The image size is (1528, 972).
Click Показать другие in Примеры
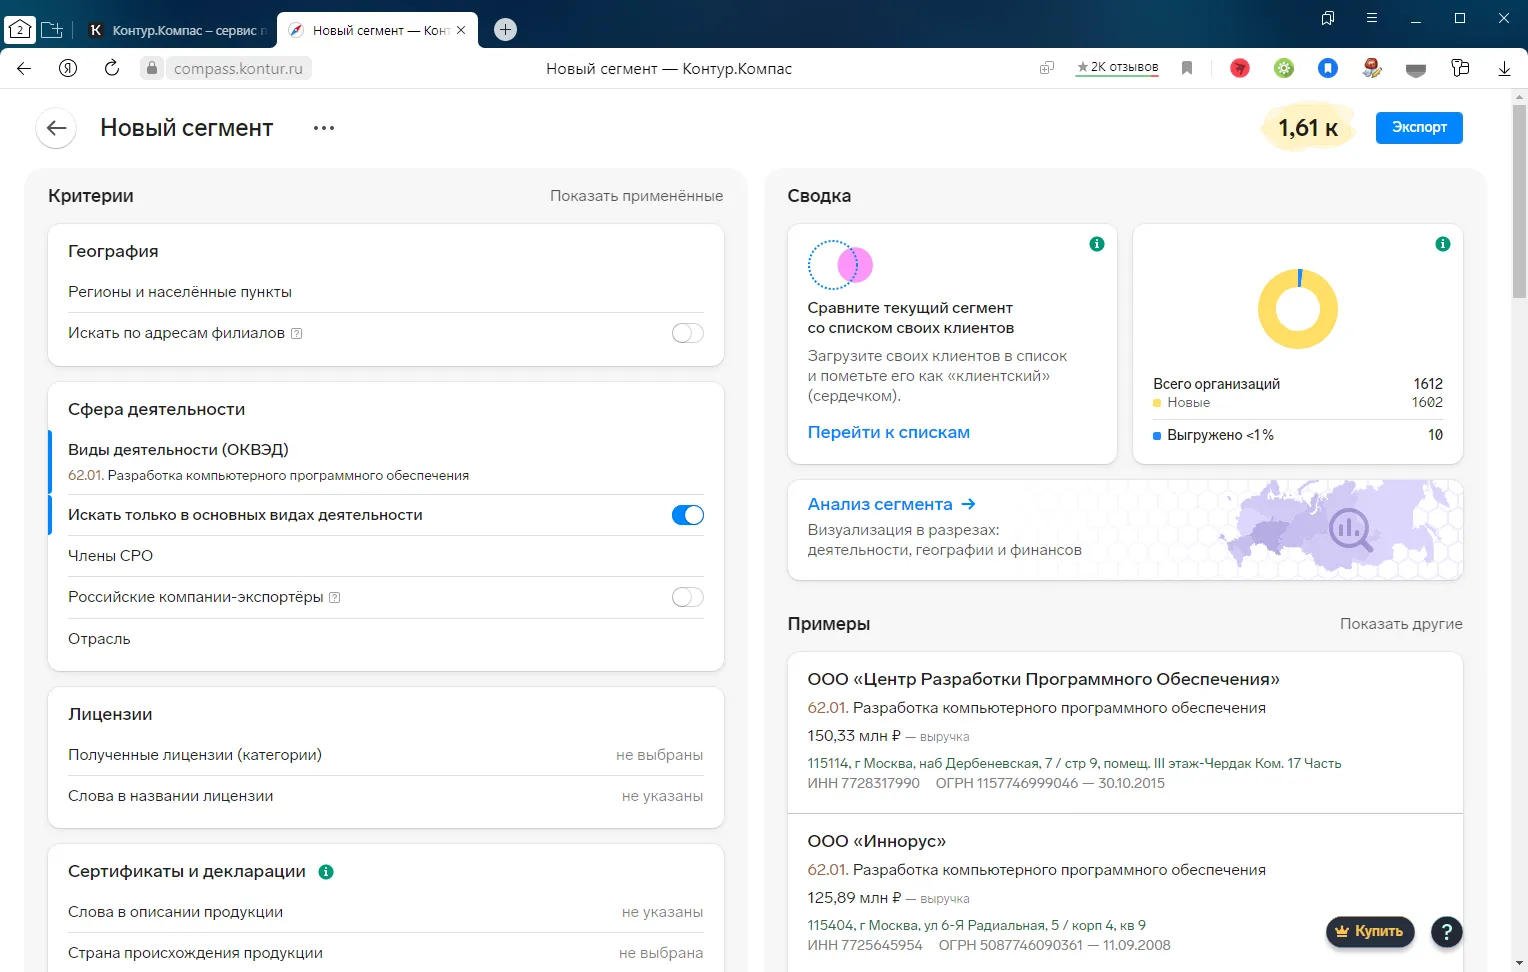tap(1401, 624)
